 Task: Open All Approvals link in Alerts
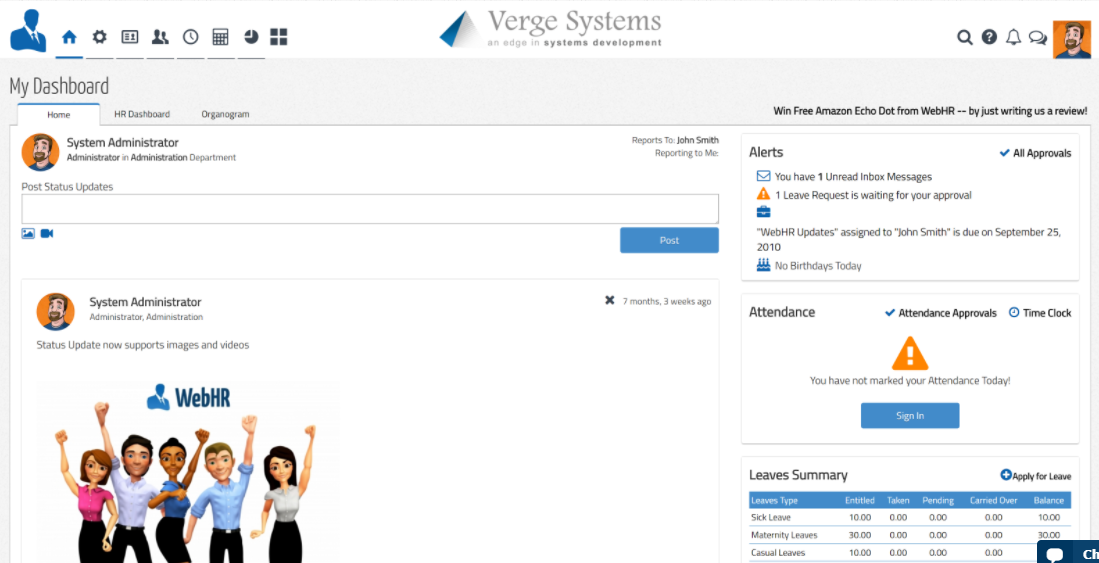pyautogui.click(x=1035, y=153)
